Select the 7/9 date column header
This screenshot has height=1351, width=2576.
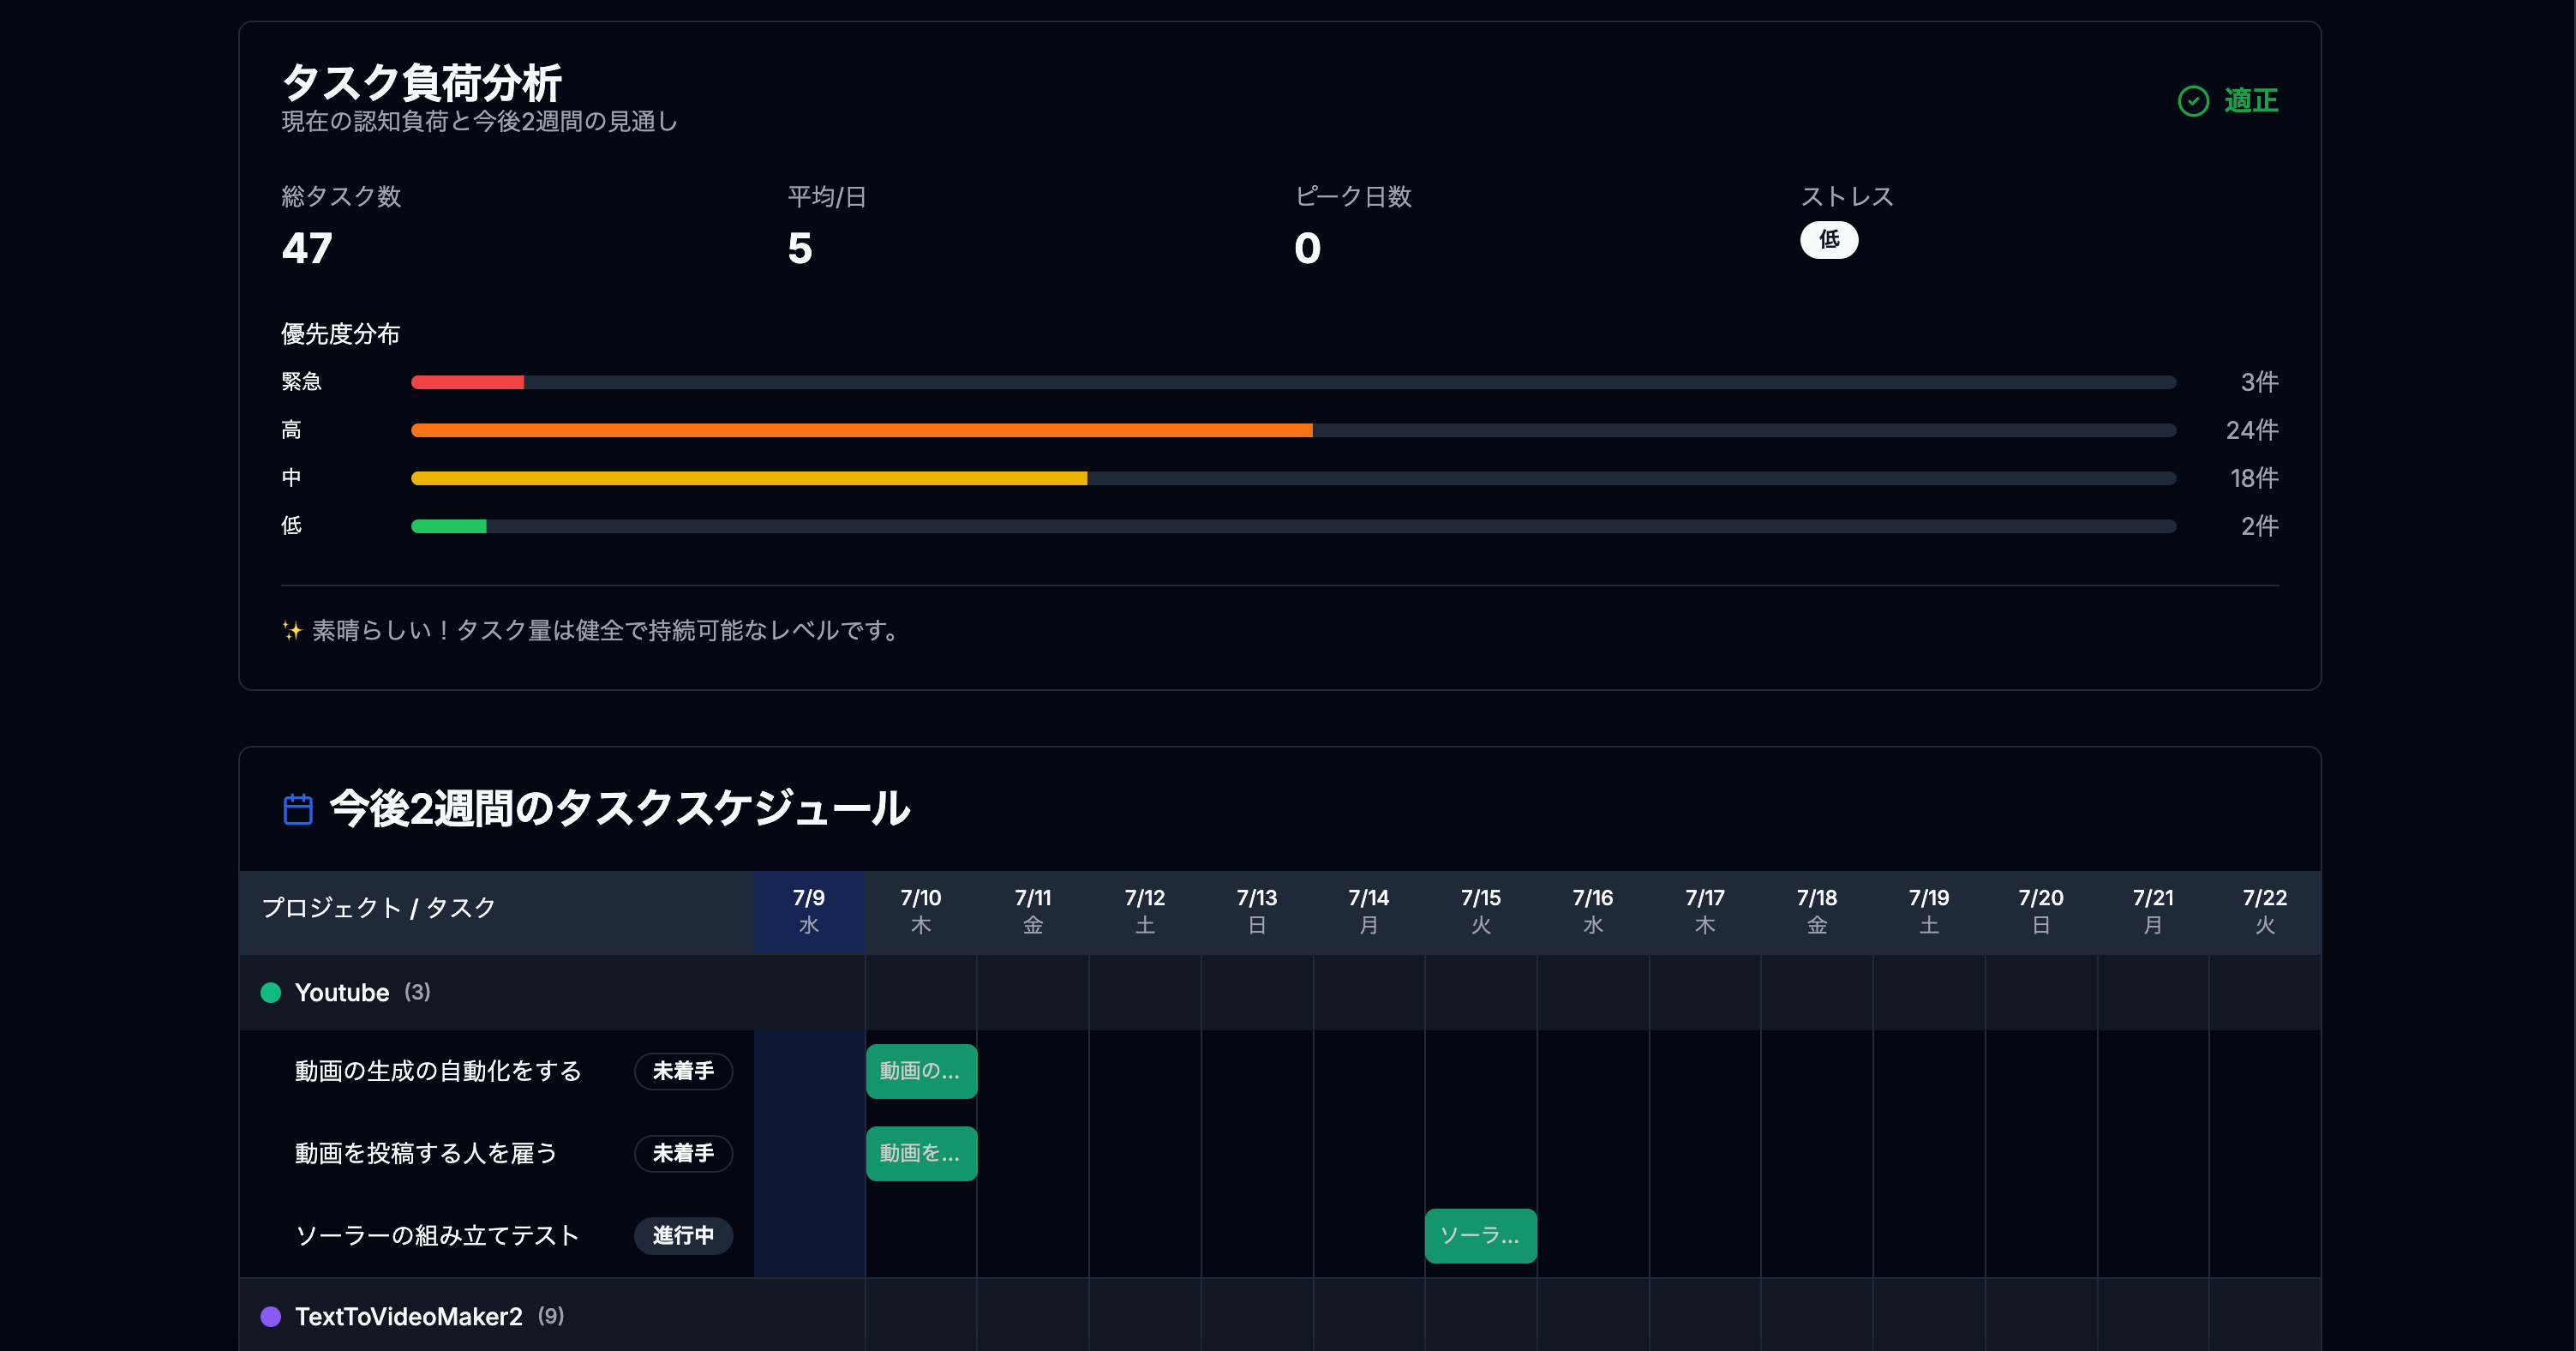point(808,911)
